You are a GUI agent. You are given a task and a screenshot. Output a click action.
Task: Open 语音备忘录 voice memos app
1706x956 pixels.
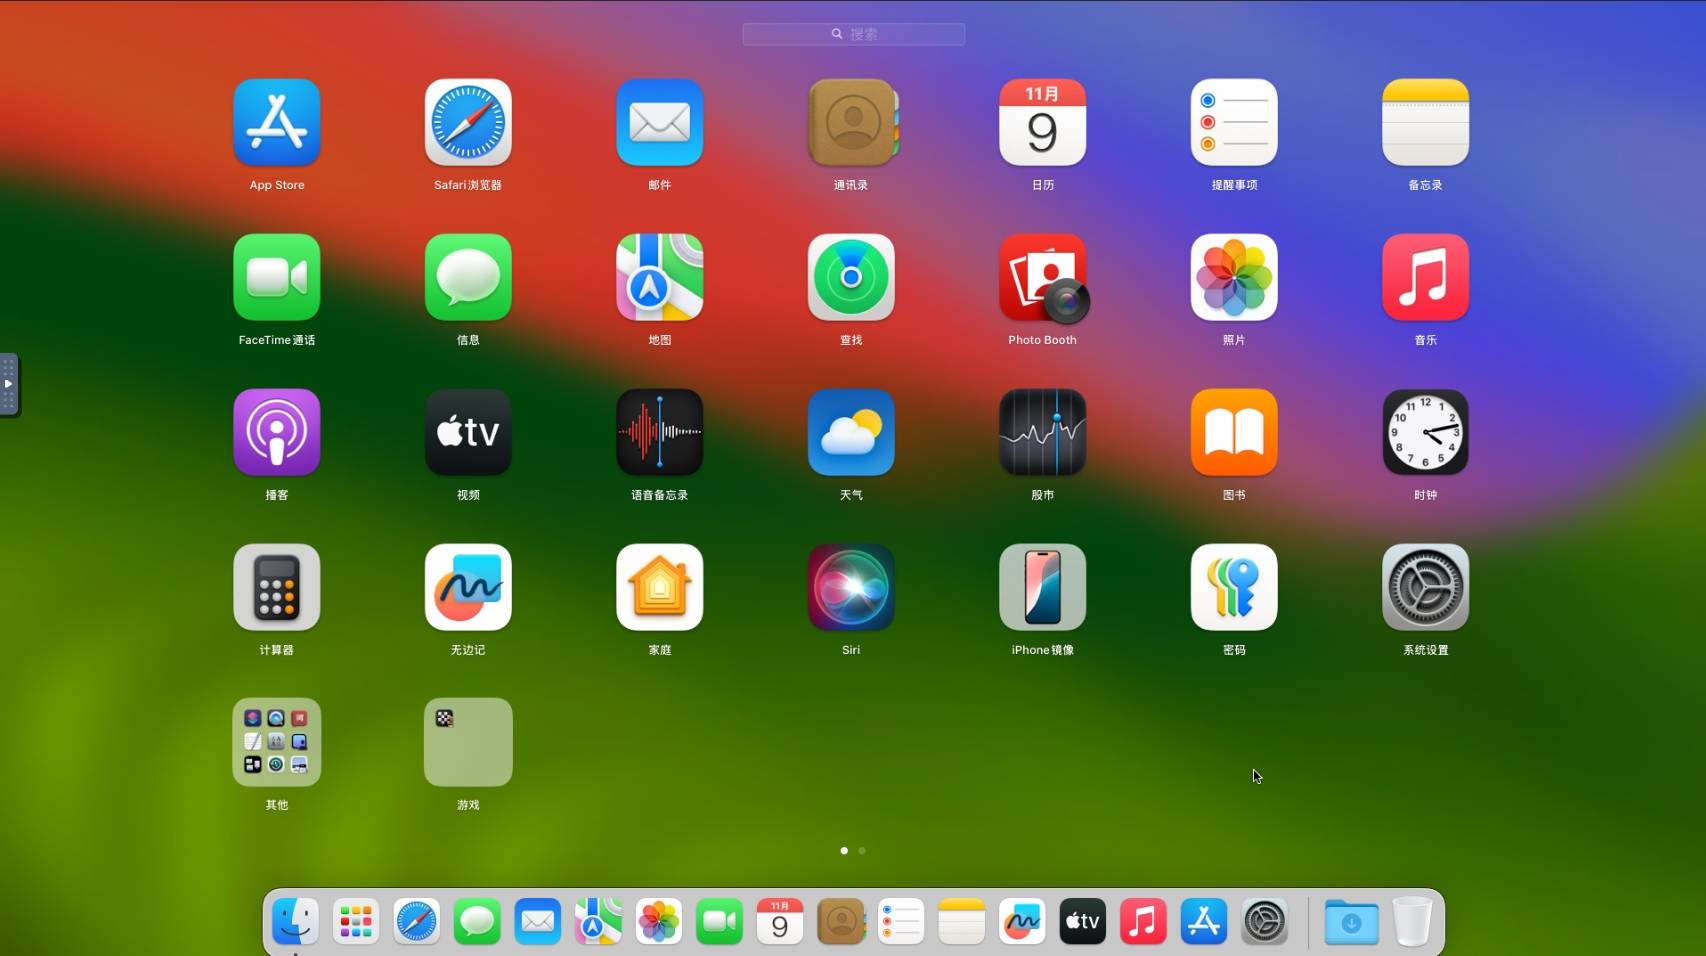pos(660,432)
